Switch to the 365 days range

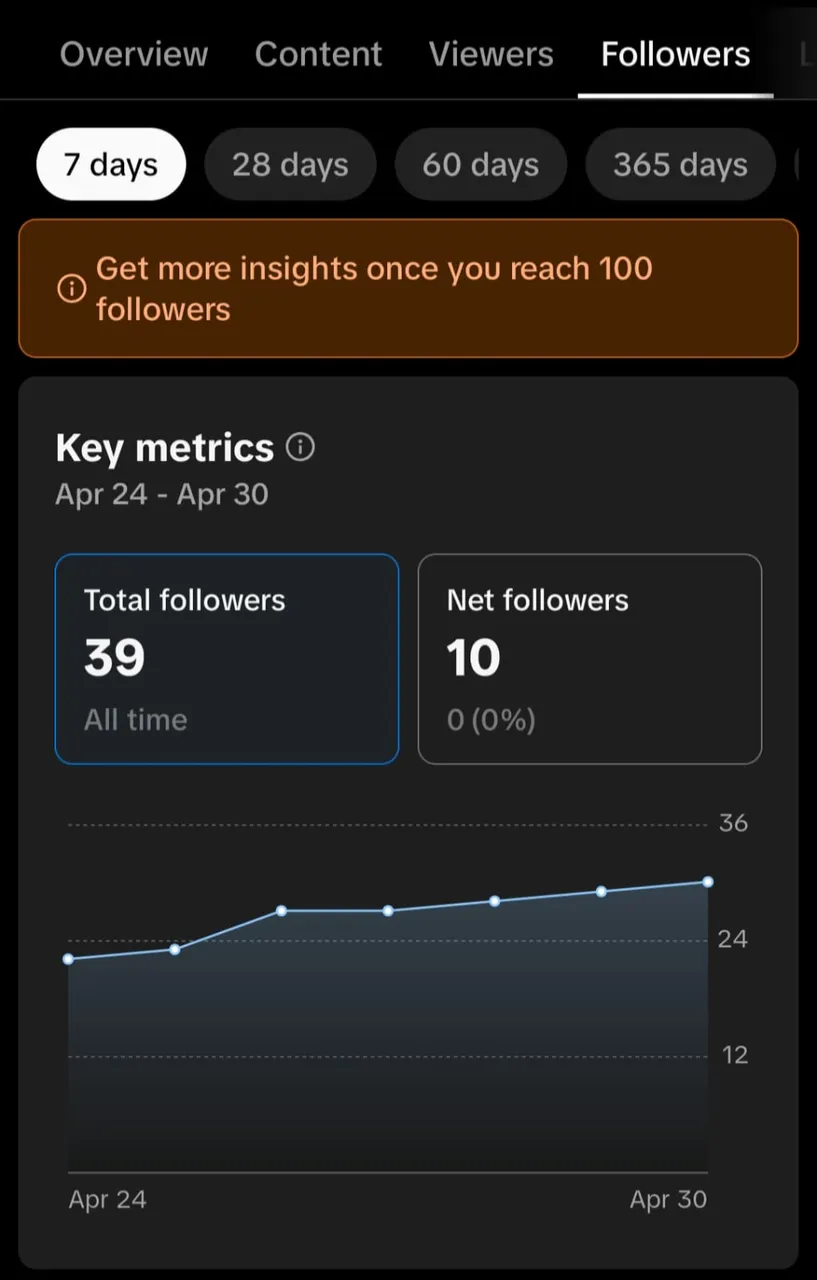point(680,164)
